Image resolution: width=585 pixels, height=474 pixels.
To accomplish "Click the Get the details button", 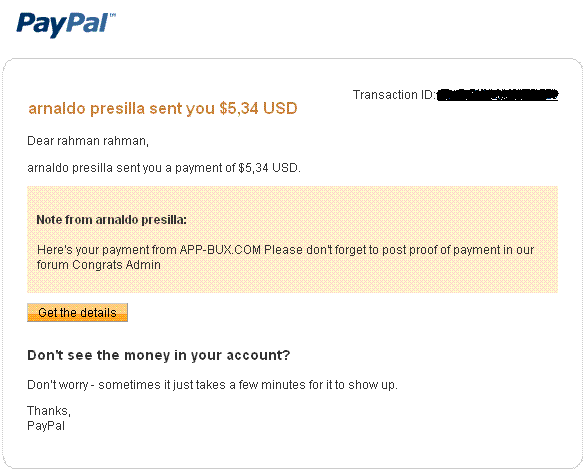I will 77,312.
